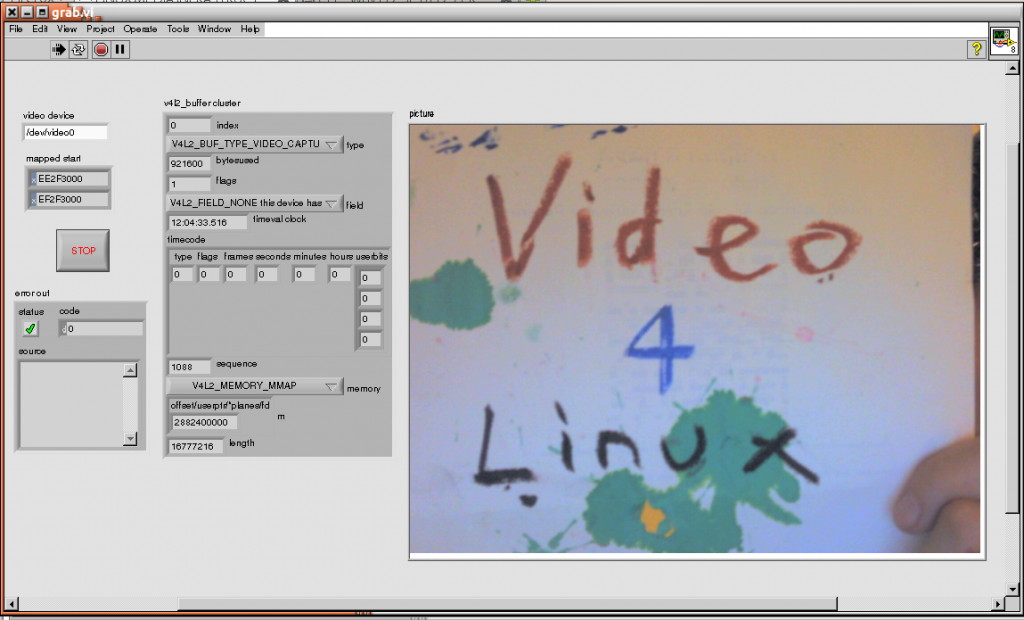1024x620 pixels.
Task: Click the source box scroll-down arrow
Action: coord(129,438)
